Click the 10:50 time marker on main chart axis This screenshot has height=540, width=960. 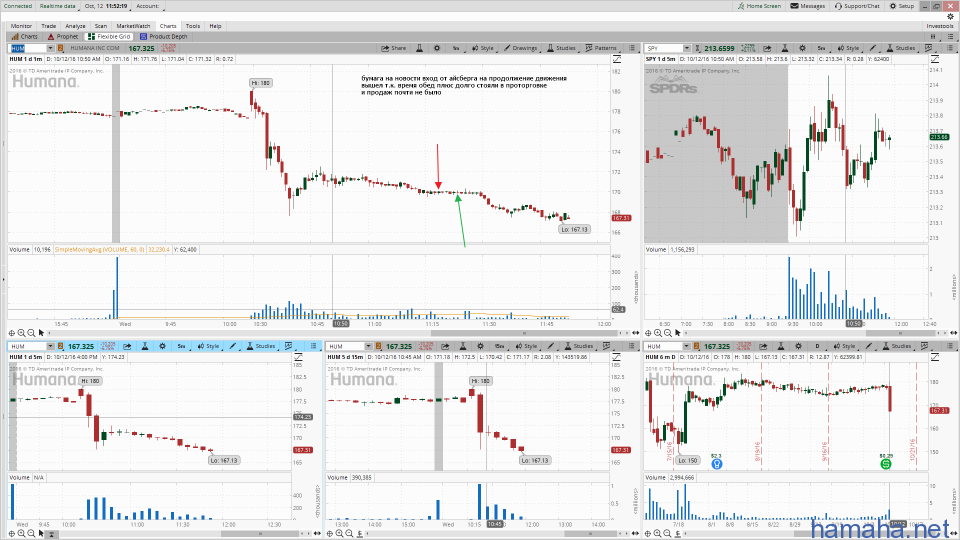pyautogui.click(x=340, y=323)
